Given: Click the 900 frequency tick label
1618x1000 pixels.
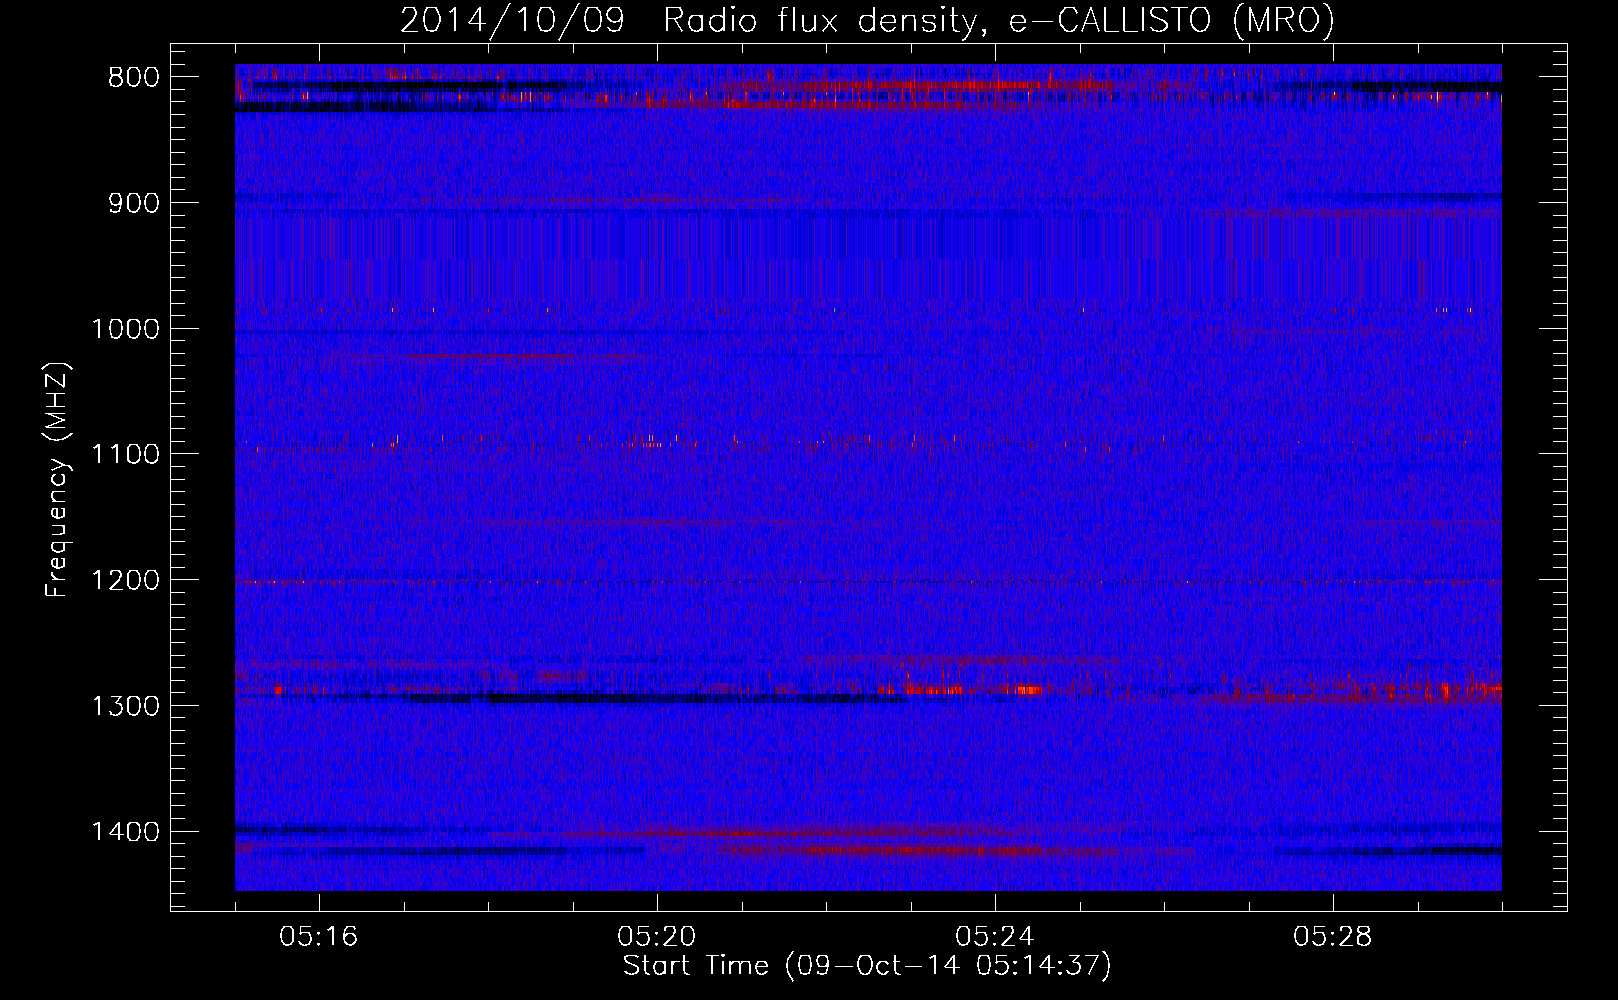Looking at the screenshot, I should coord(134,204).
